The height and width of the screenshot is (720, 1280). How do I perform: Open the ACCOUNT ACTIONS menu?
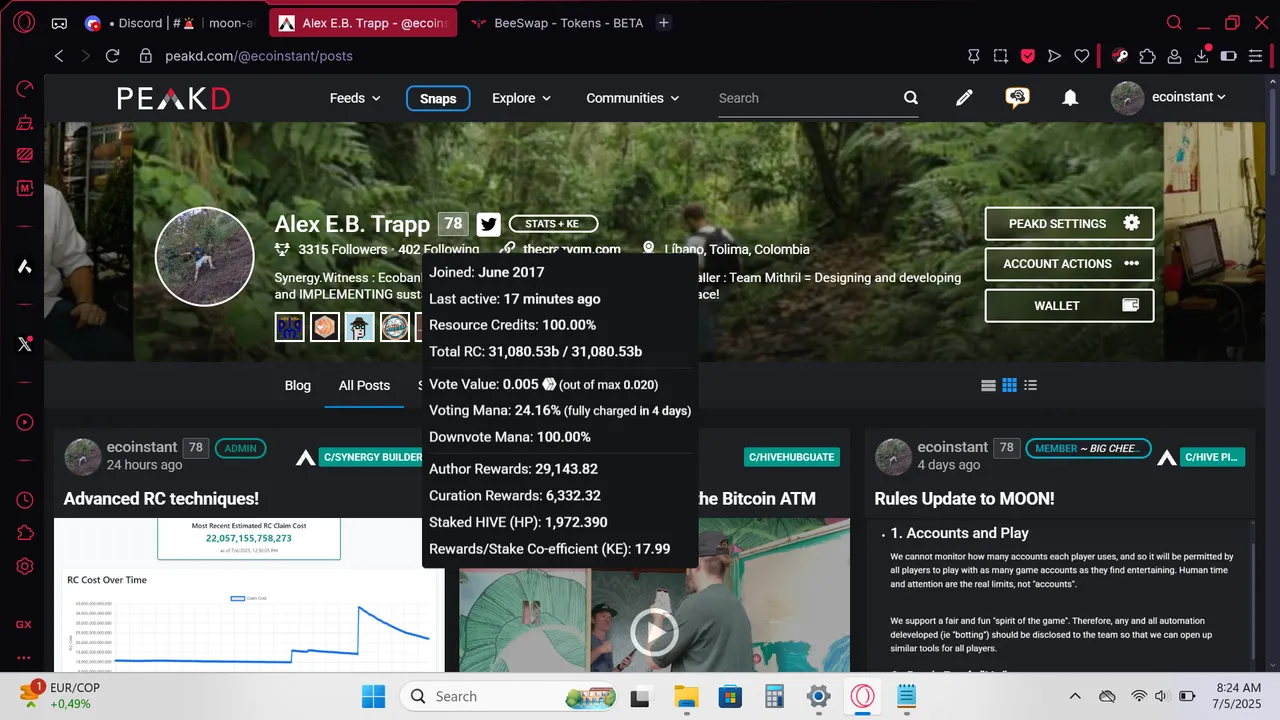(1069, 264)
